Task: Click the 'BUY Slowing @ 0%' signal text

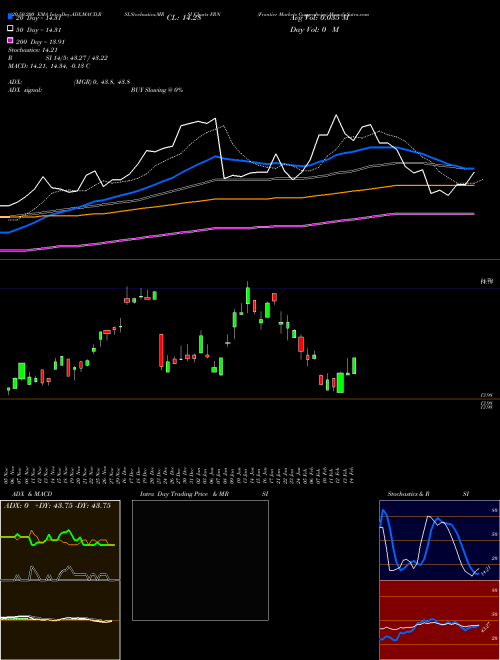Action: pos(157,90)
